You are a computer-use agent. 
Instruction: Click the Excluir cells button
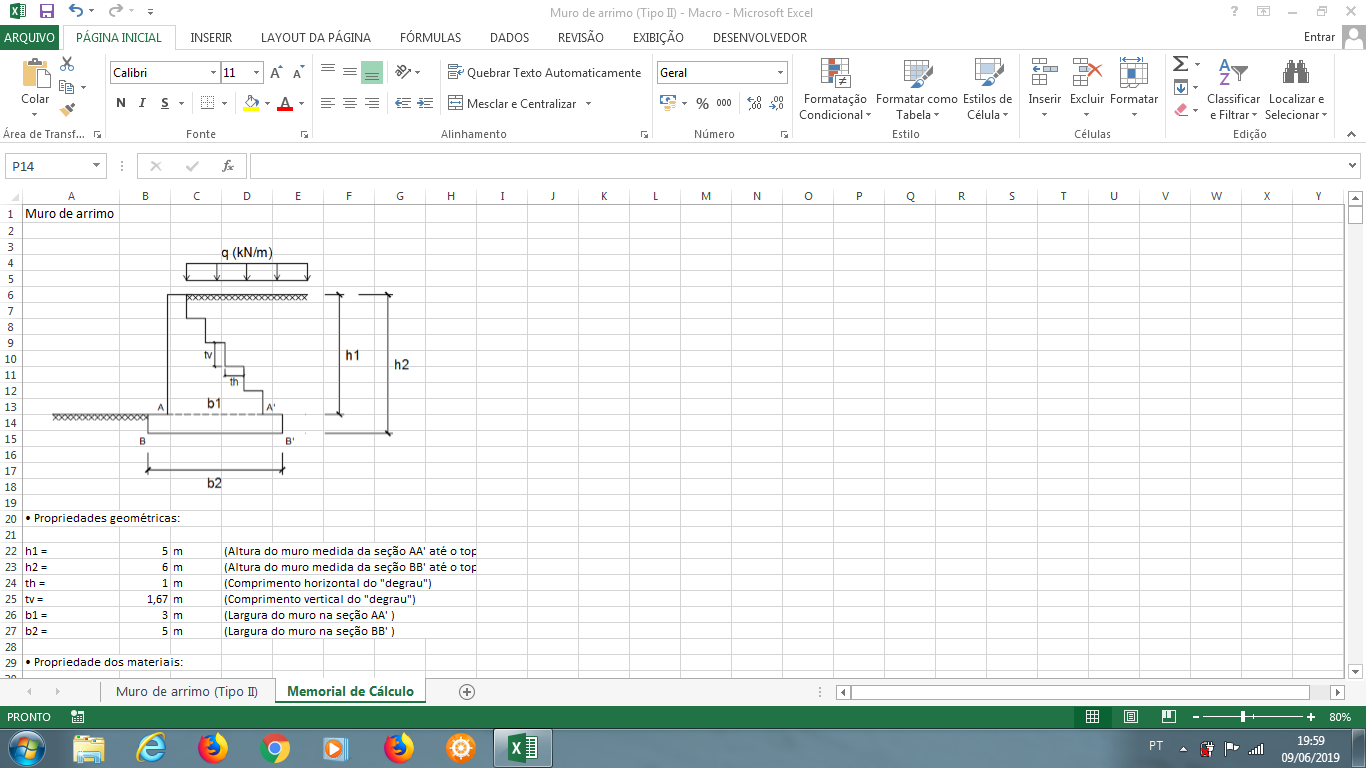pos(1087,89)
